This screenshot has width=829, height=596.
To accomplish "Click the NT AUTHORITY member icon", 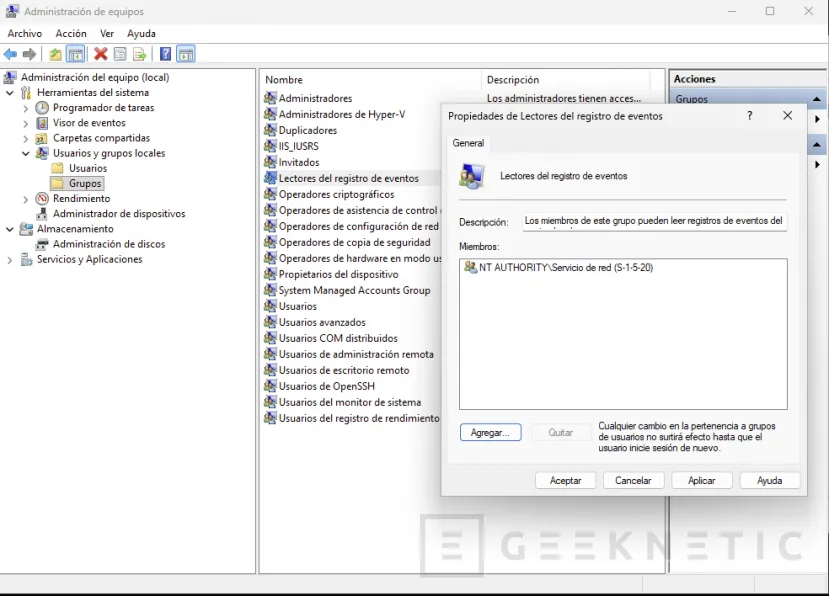I will [x=470, y=268].
